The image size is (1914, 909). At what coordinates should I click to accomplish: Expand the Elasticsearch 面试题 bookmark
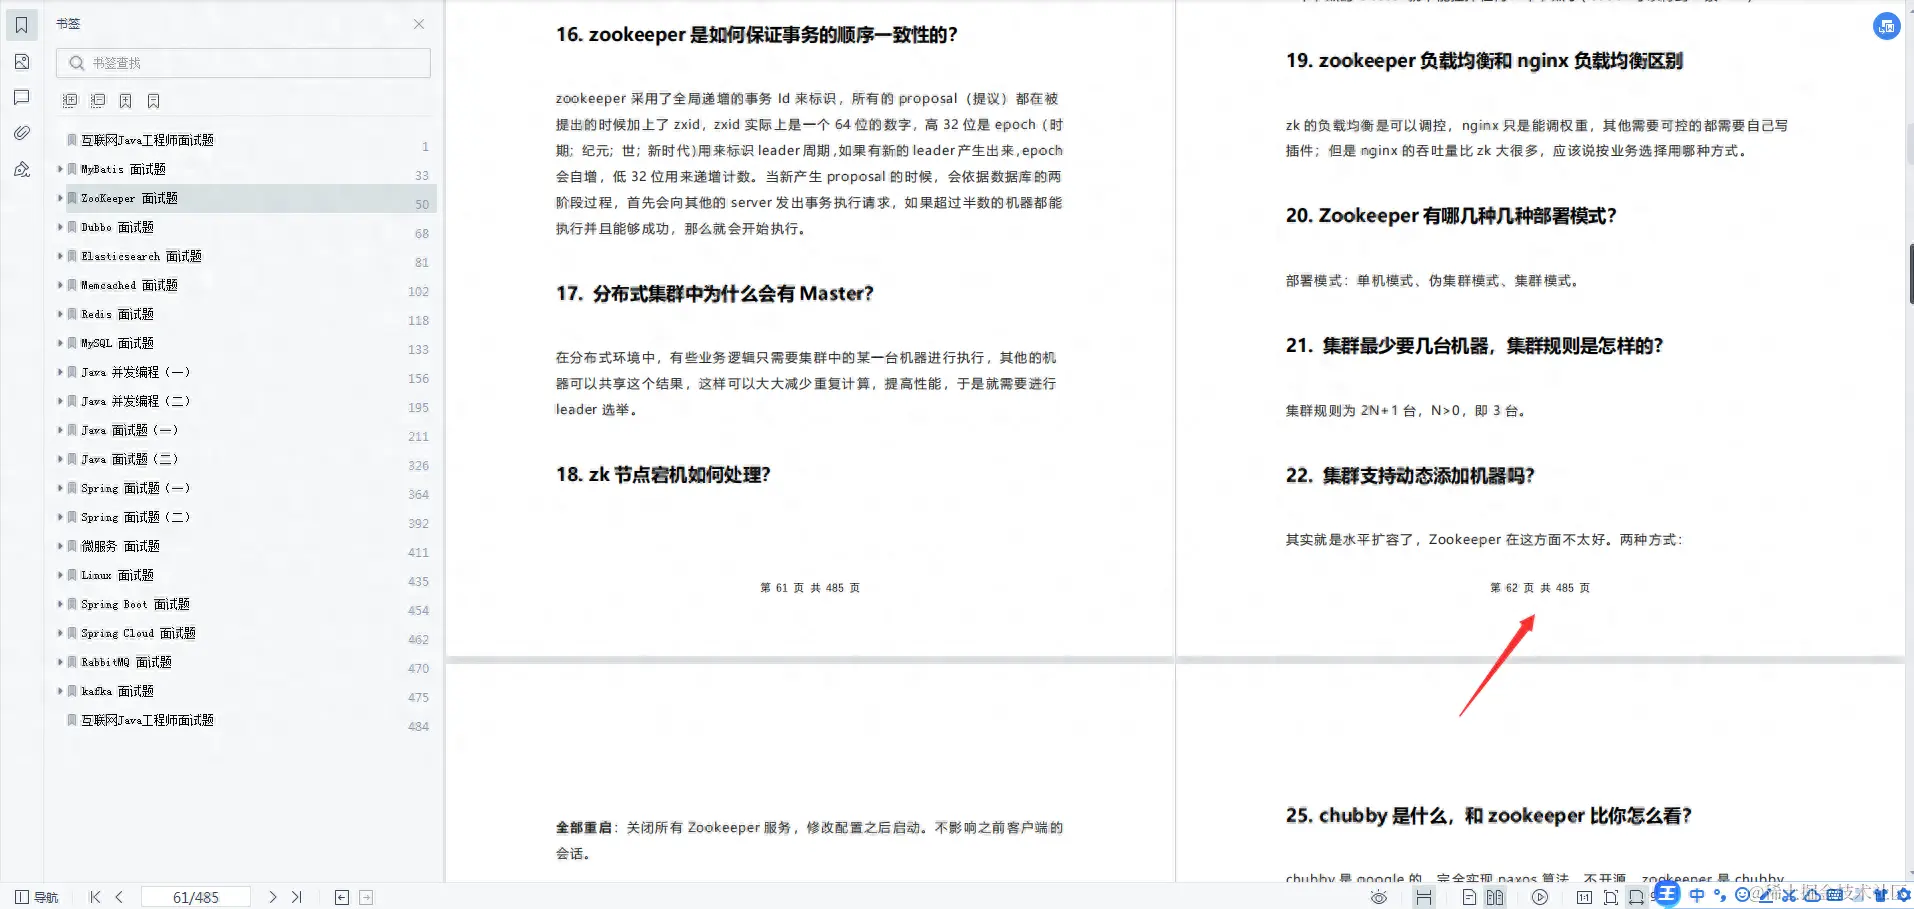(60, 256)
